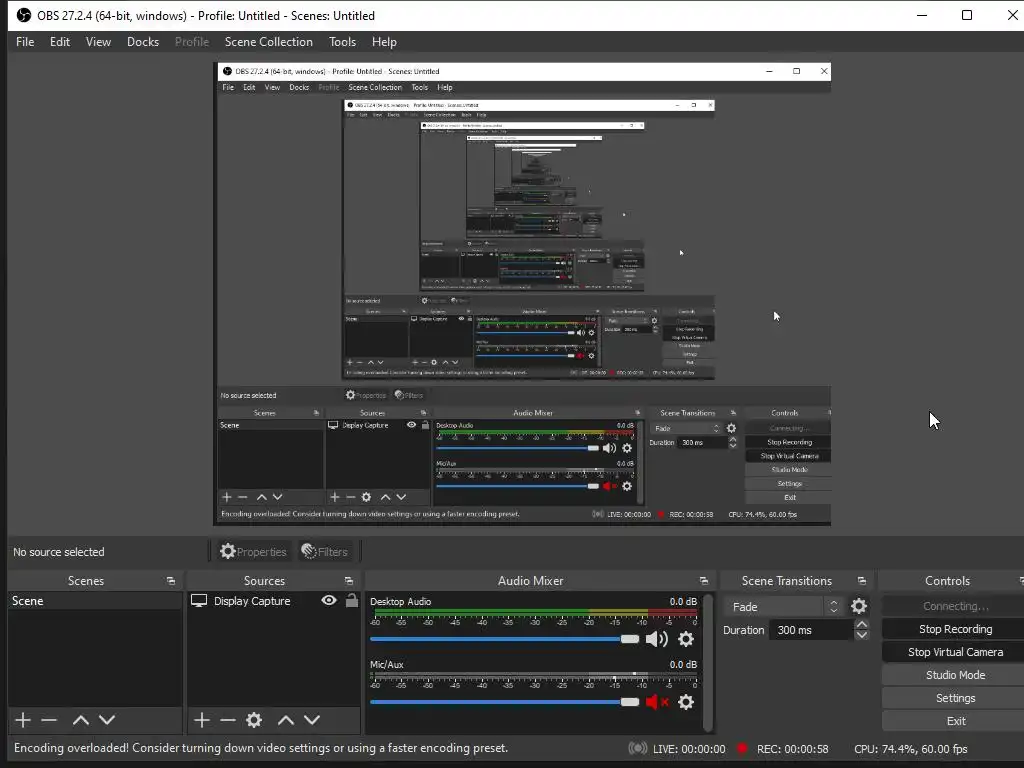Screen dimensions: 1024x768
Task: Select the Scene item in Scenes list
Action: 95,601
